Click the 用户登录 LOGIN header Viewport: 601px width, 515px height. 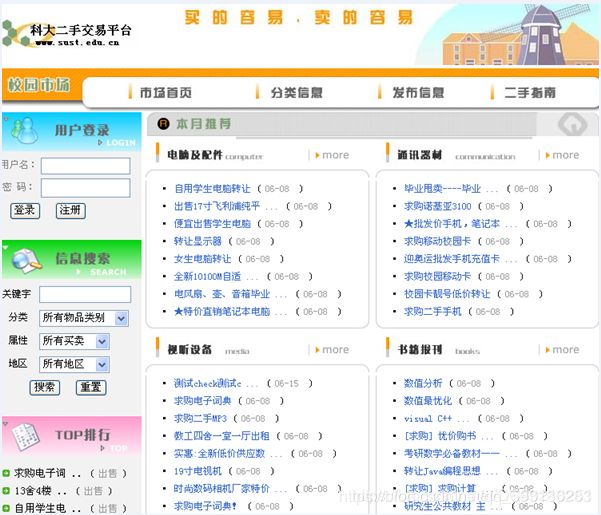(x=72, y=131)
